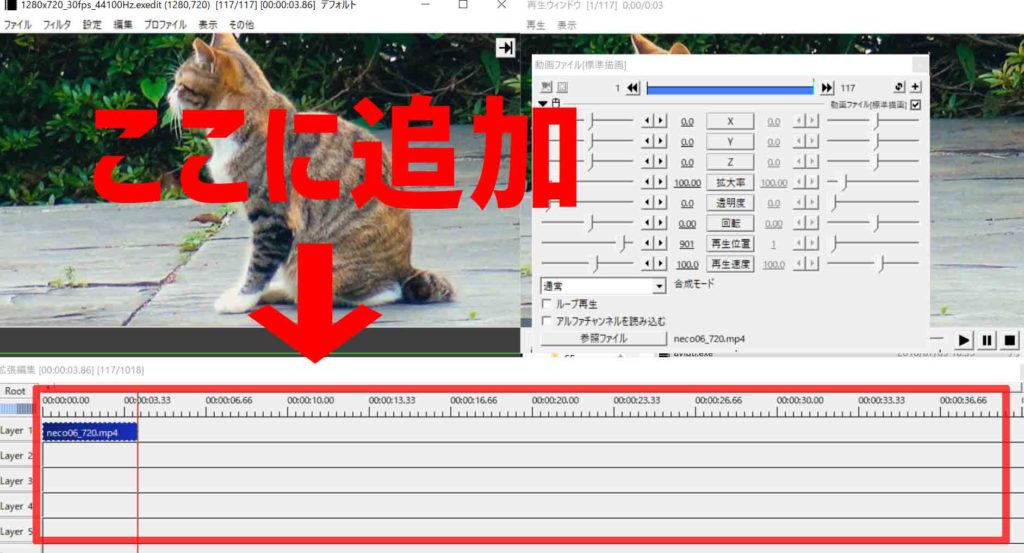Click the link icon beside the plus button

(899, 86)
